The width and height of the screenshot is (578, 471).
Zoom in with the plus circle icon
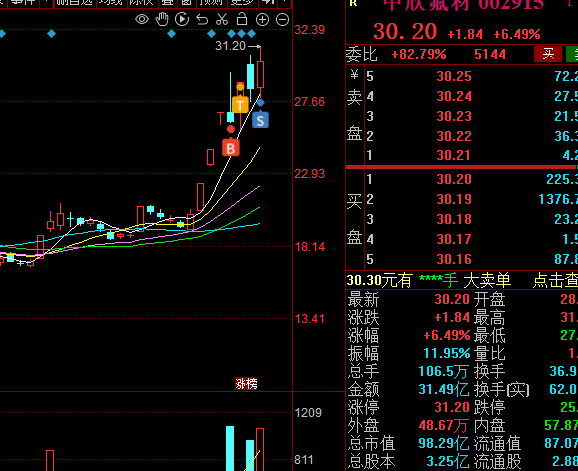click(x=262, y=19)
